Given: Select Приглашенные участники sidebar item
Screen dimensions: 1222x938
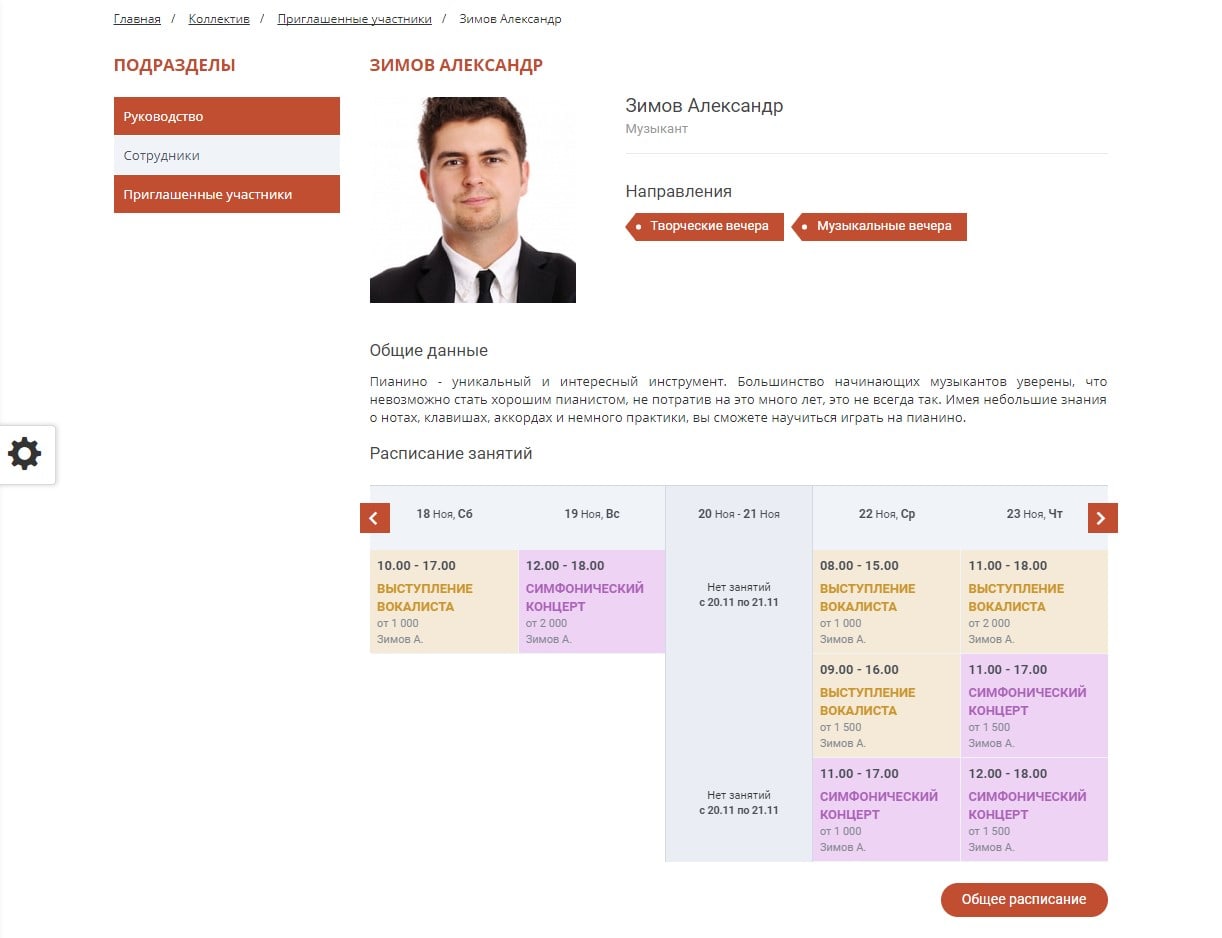Looking at the screenshot, I should pyautogui.click(x=226, y=194).
